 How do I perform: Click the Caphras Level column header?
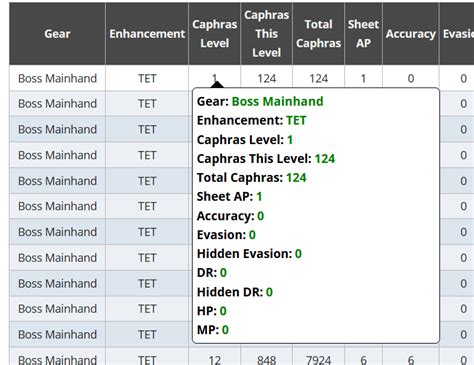point(214,34)
